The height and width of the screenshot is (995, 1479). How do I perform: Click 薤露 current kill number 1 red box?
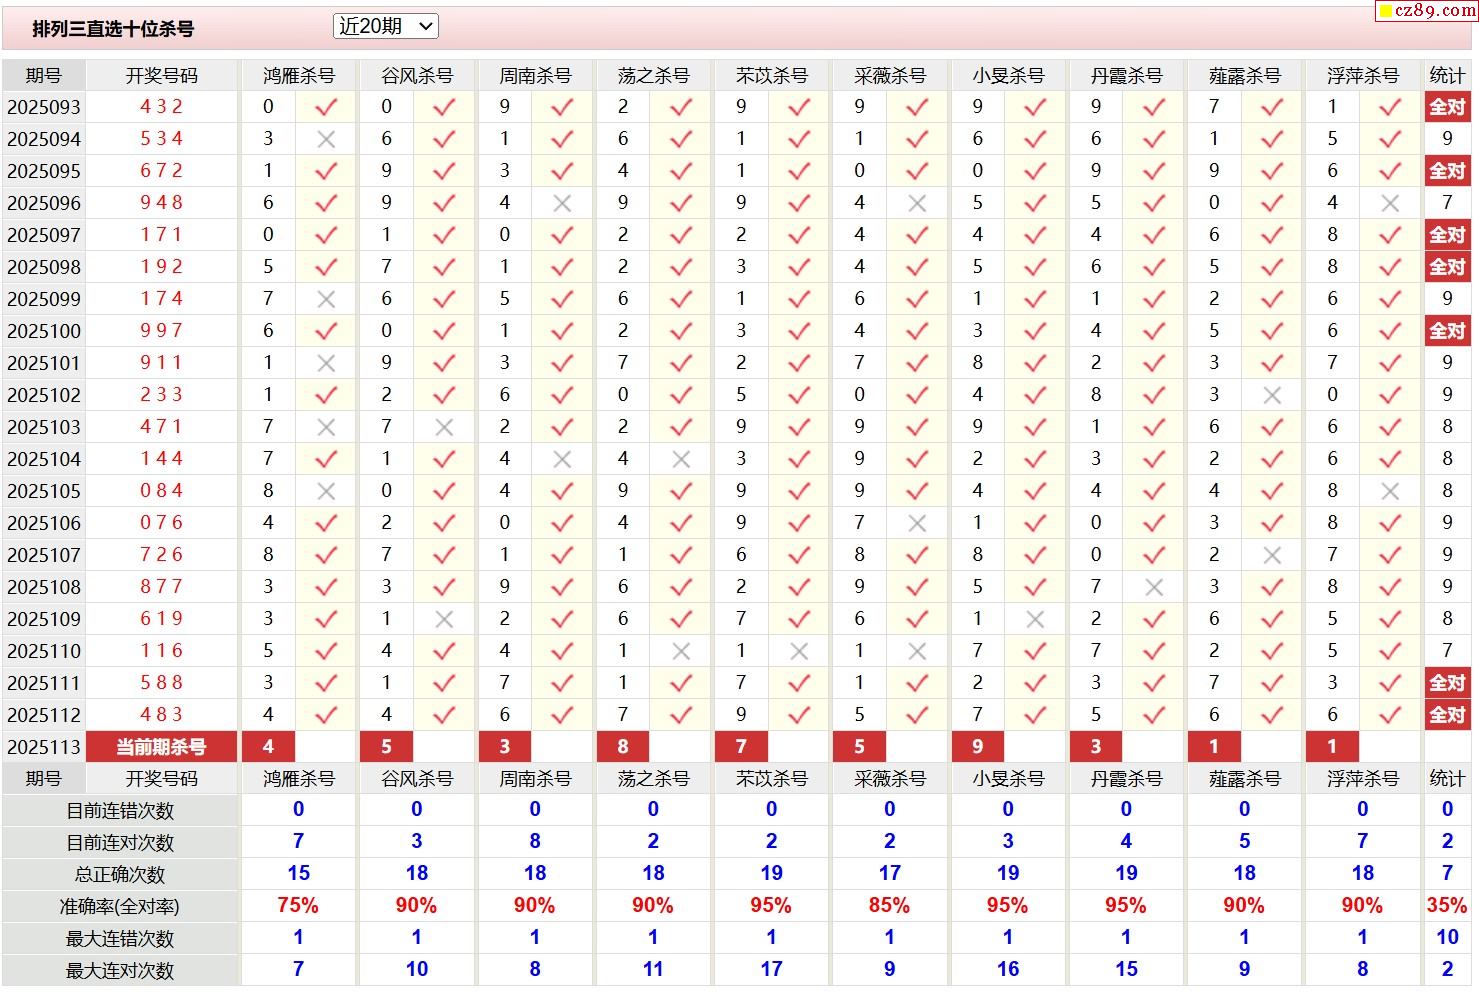(1214, 747)
